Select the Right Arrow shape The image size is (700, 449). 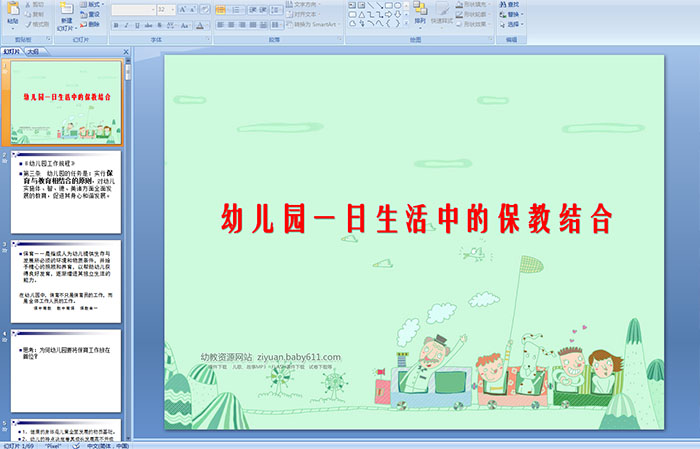388,14
